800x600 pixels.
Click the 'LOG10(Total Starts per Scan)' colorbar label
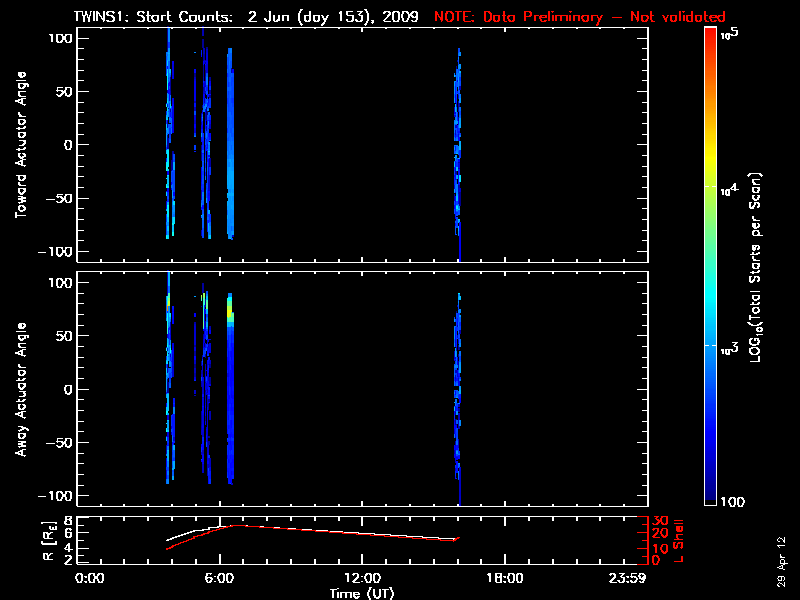[759, 270]
